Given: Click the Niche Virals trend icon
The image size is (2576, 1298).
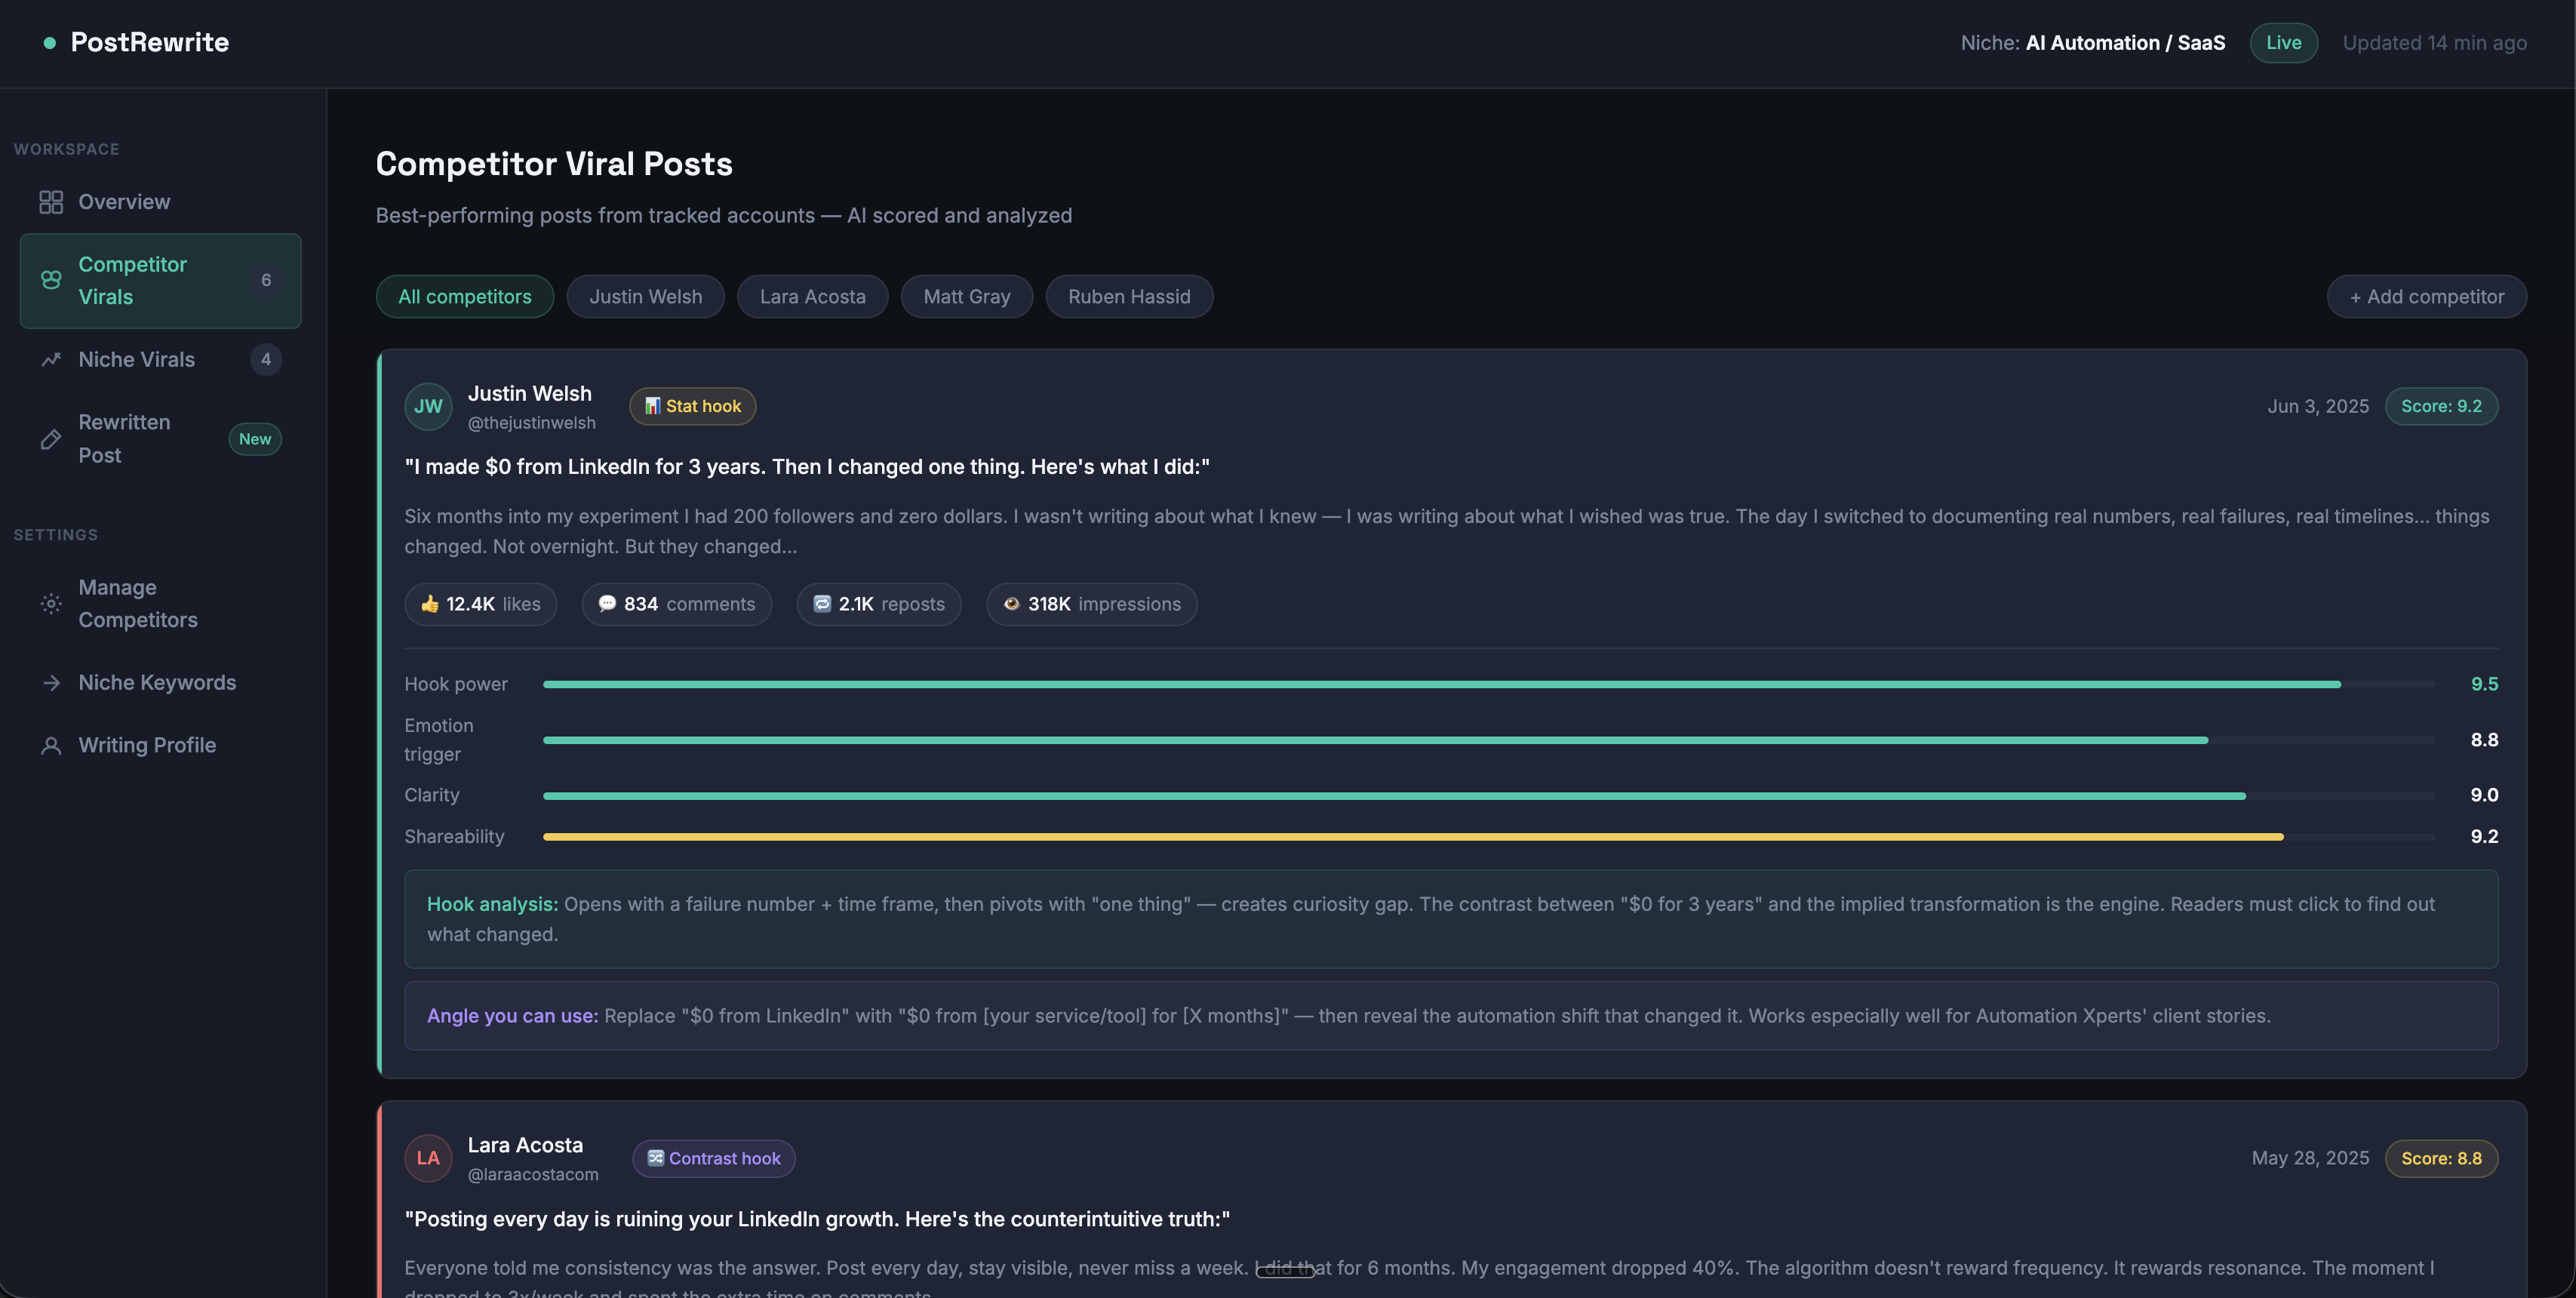Looking at the screenshot, I should [51, 360].
